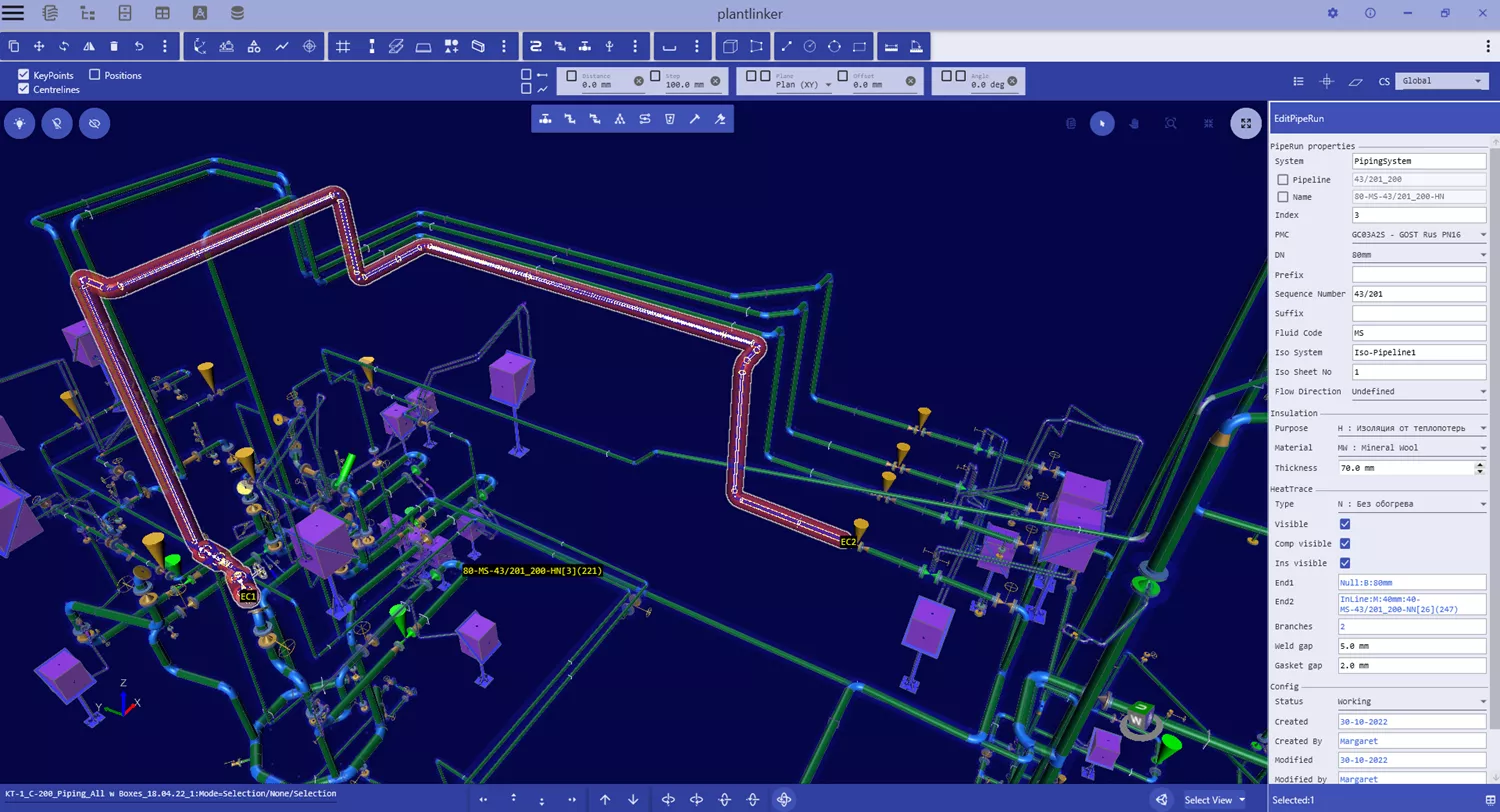
Task: Open the settings gear icon
Action: [1332, 13]
